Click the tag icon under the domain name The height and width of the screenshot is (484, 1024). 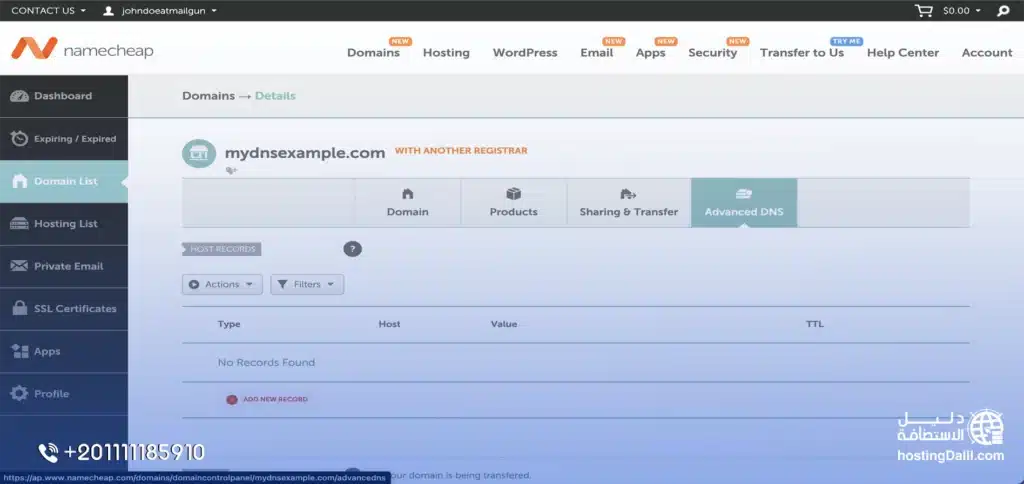(231, 170)
